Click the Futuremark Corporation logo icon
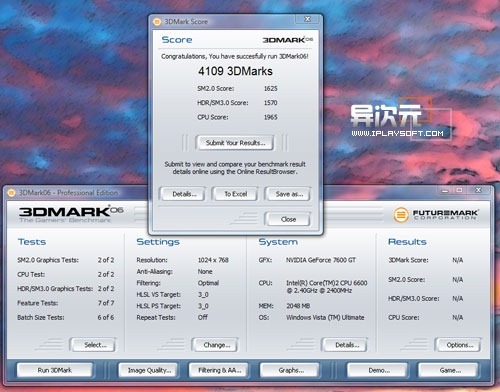Viewport: 500px width, 392px height. click(401, 215)
